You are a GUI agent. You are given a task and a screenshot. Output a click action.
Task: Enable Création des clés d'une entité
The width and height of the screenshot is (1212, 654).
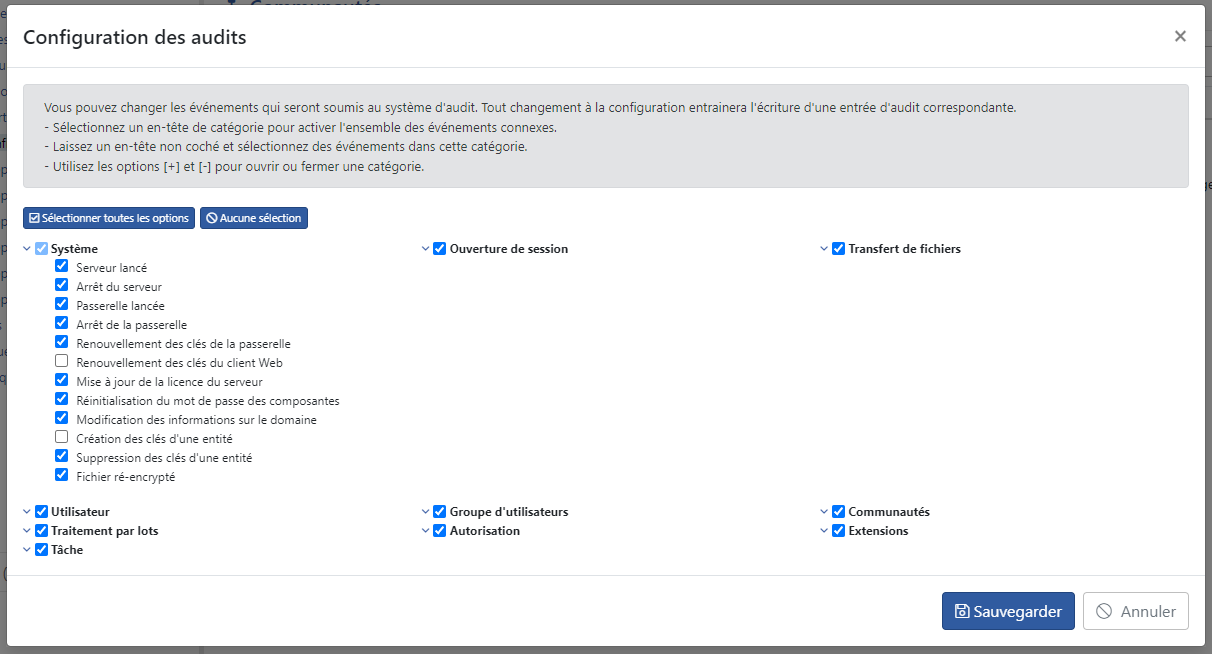[x=62, y=437]
